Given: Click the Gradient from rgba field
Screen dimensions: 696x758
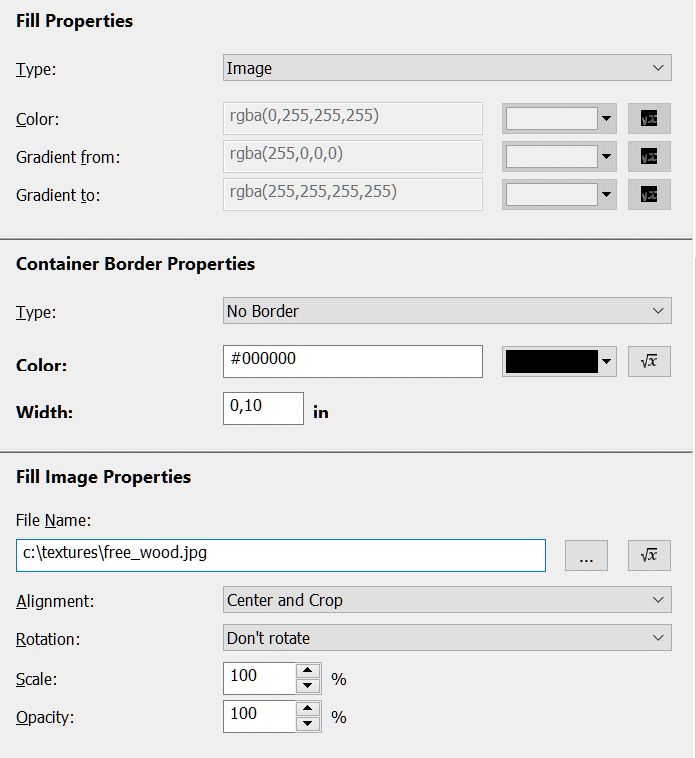Looking at the screenshot, I should 353,156.
